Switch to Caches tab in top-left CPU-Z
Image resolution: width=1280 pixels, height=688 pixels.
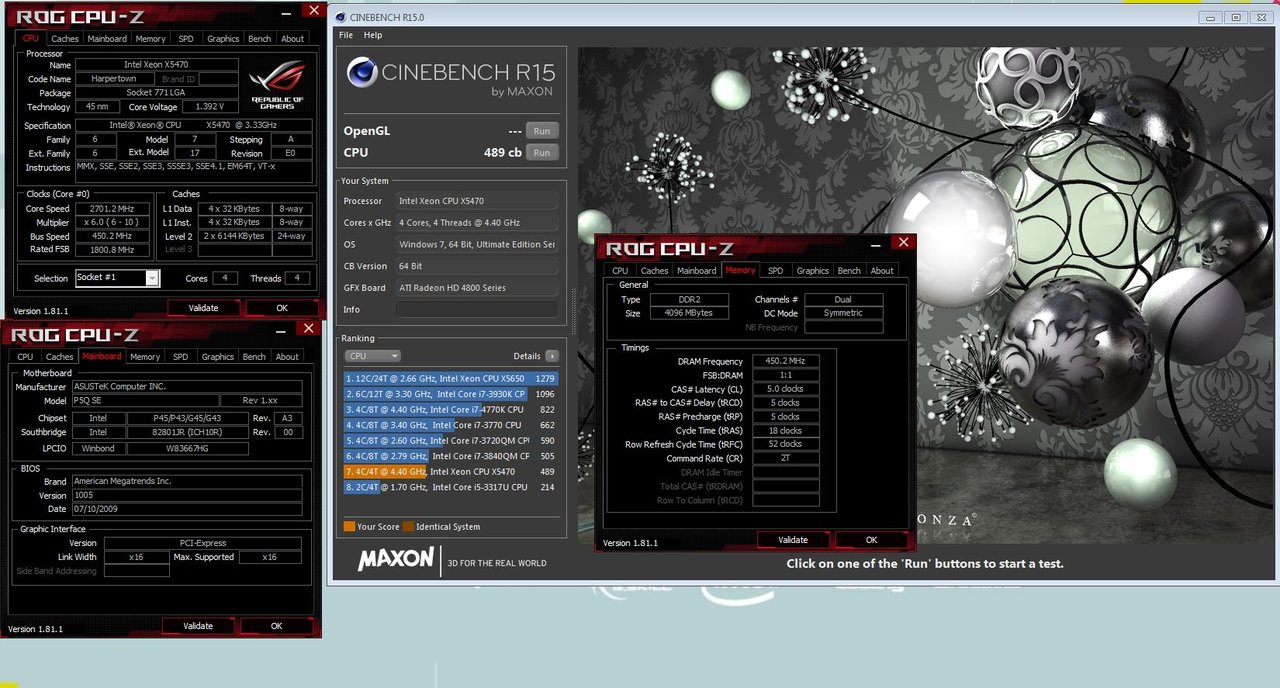pos(65,39)
